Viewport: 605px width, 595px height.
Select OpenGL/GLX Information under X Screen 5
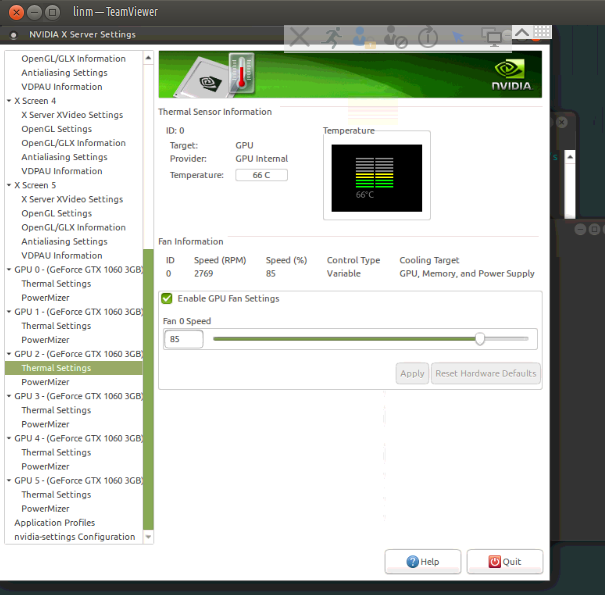(x=74, y=227)
